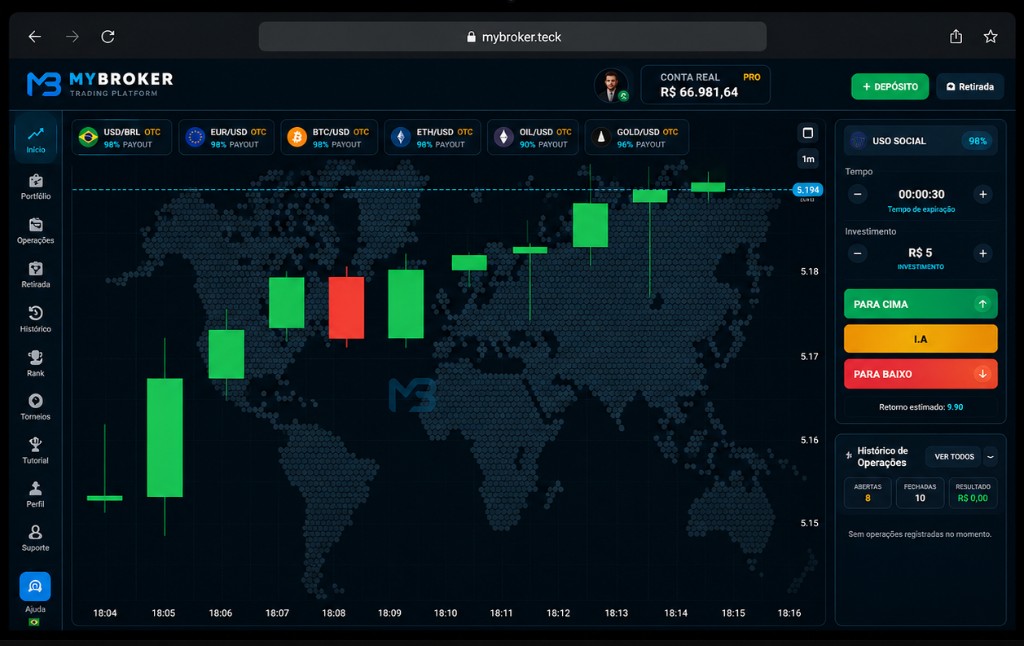
Task: Collapse the Histórico de Operações panel
Action: click(x=990, y=457)
